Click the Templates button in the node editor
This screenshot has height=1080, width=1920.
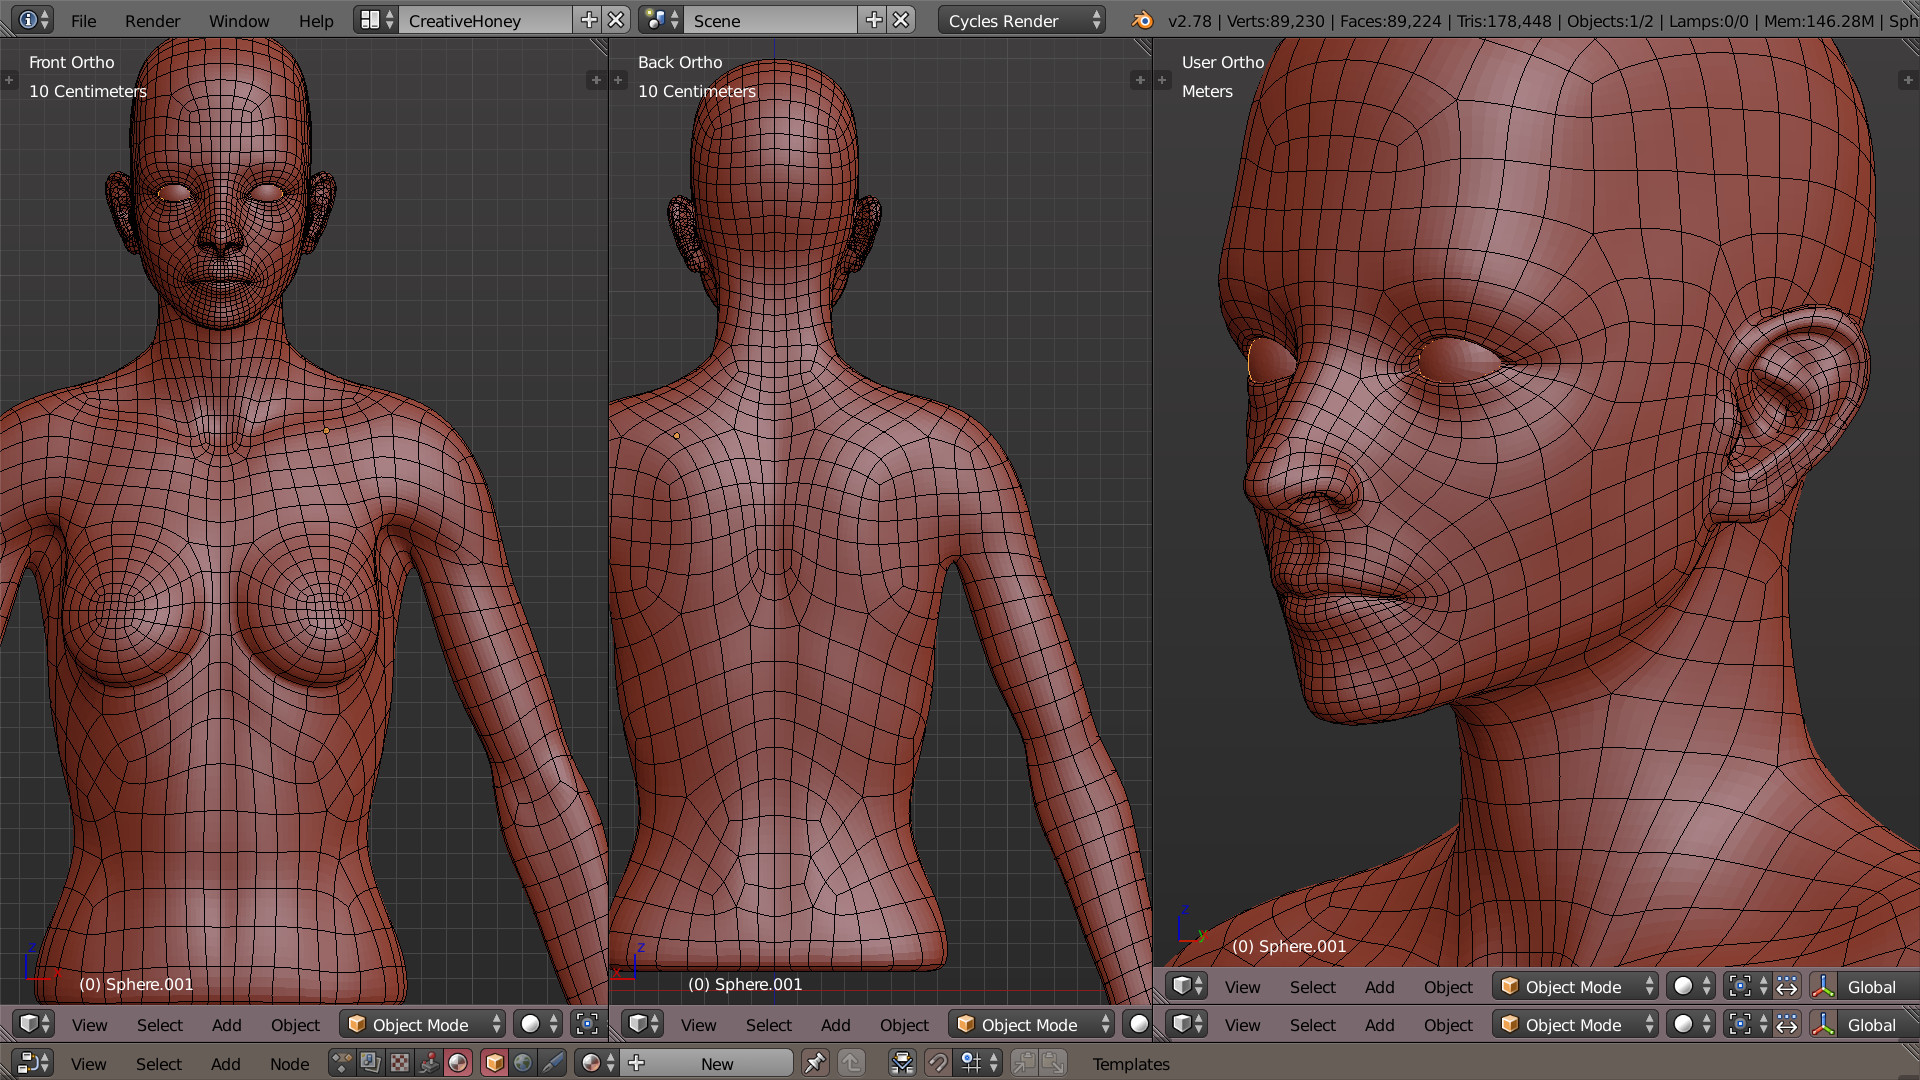(1130, 1064)
